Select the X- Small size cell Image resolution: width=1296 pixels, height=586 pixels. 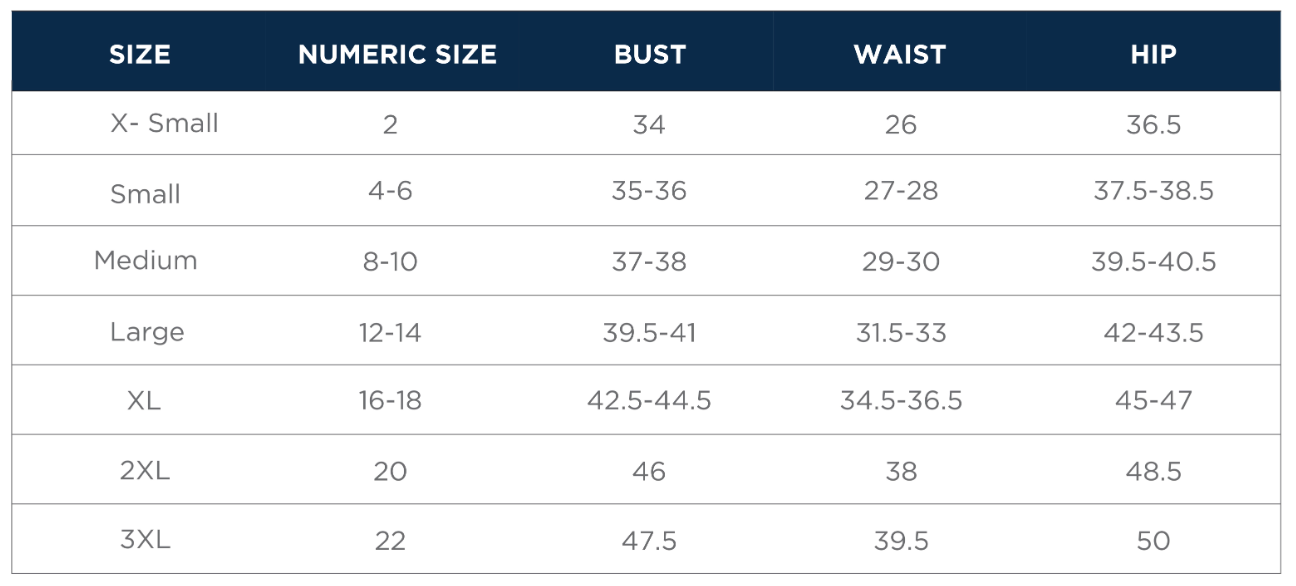[x=164, y=123]
